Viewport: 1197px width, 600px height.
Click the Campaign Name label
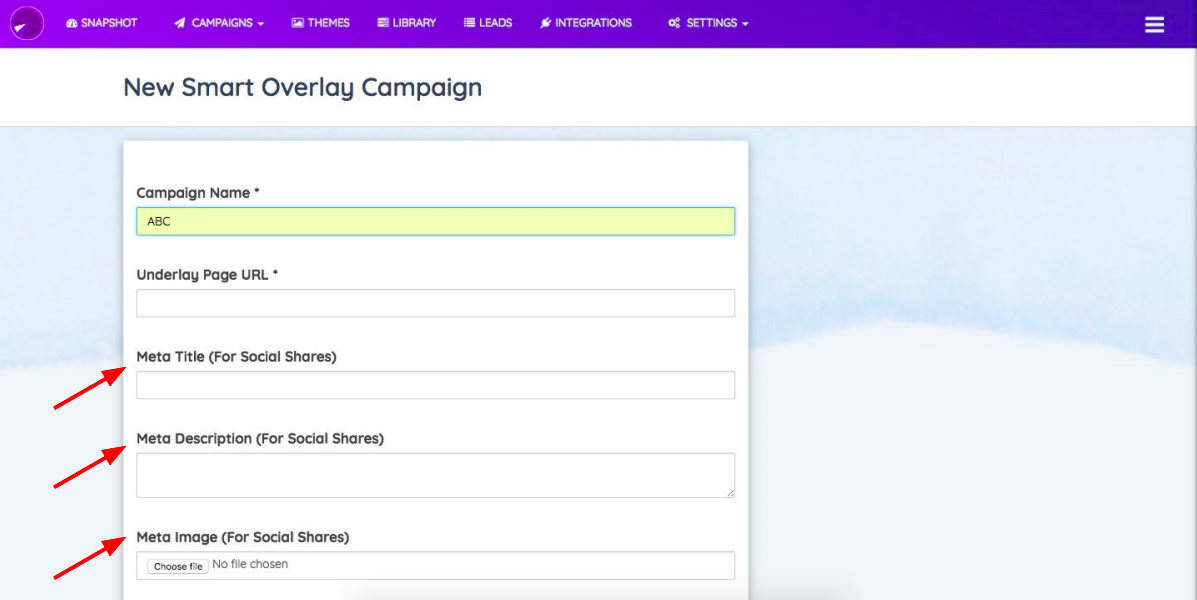click(198, 193)
